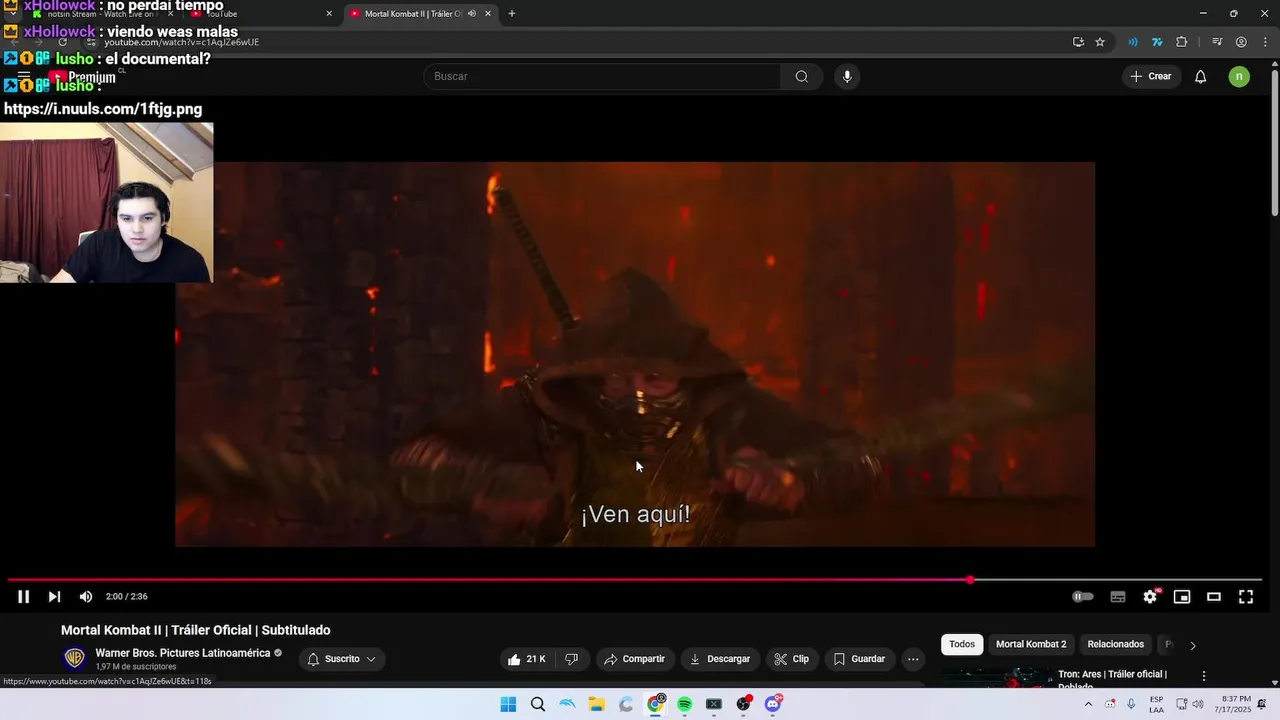Screen dimensions: 1280x720
Task: Click the Warner Bros. channel avatar
Action: 74,658
